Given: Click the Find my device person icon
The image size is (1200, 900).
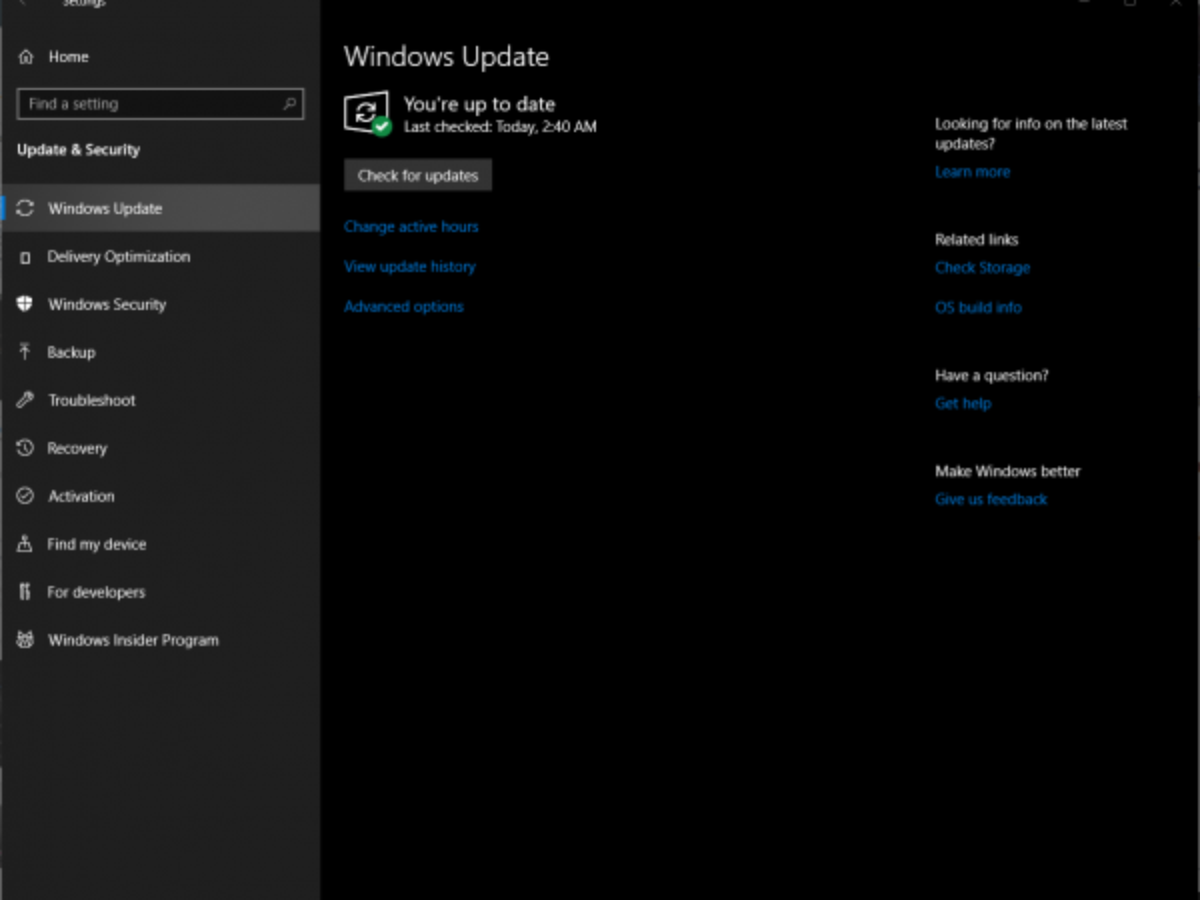Looking at the screenshot, I should click(26, 544).
